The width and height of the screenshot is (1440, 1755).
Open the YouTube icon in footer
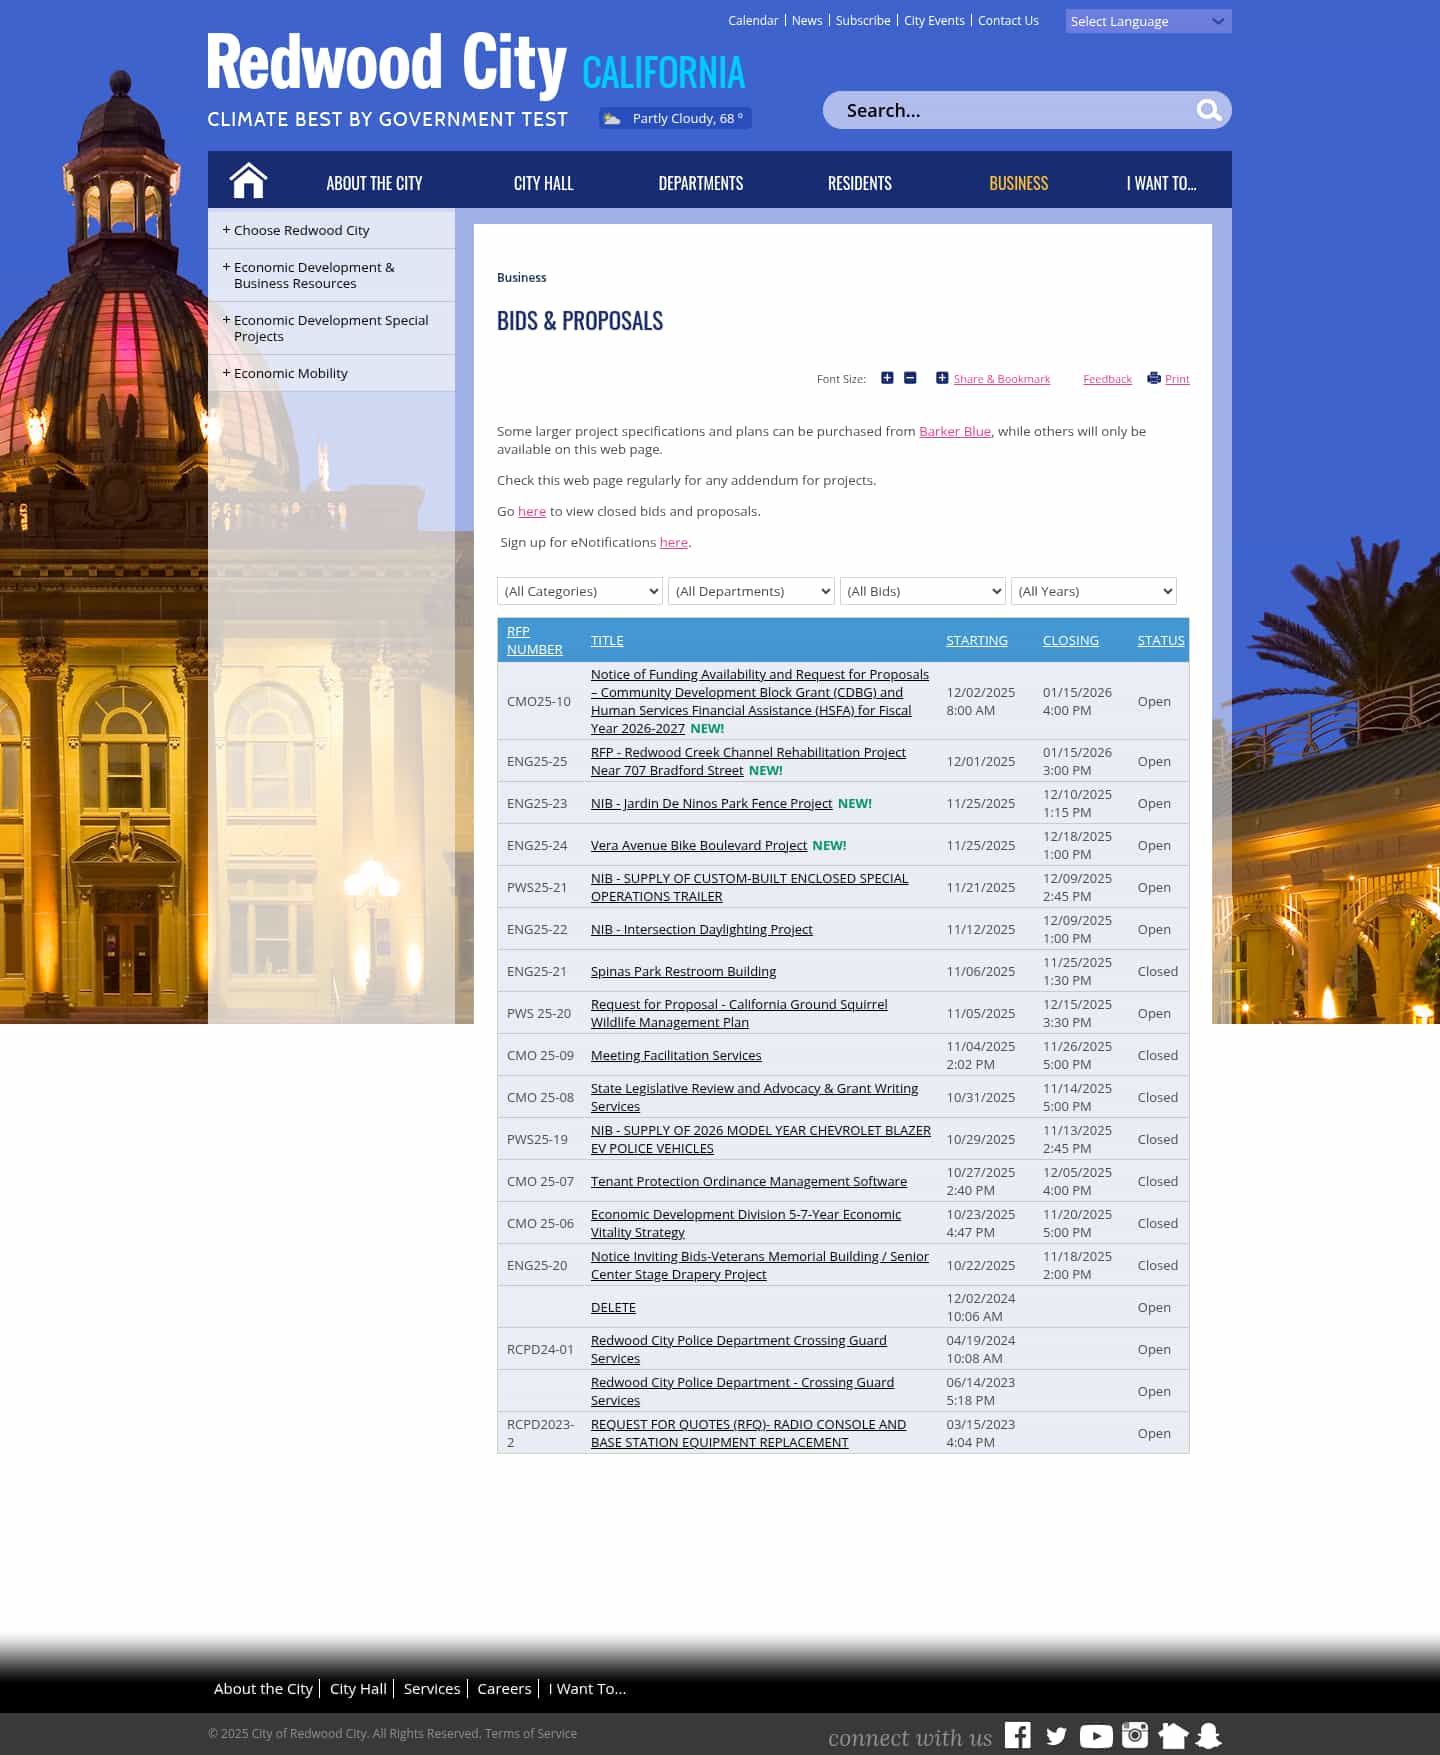coord(1096,1736)
